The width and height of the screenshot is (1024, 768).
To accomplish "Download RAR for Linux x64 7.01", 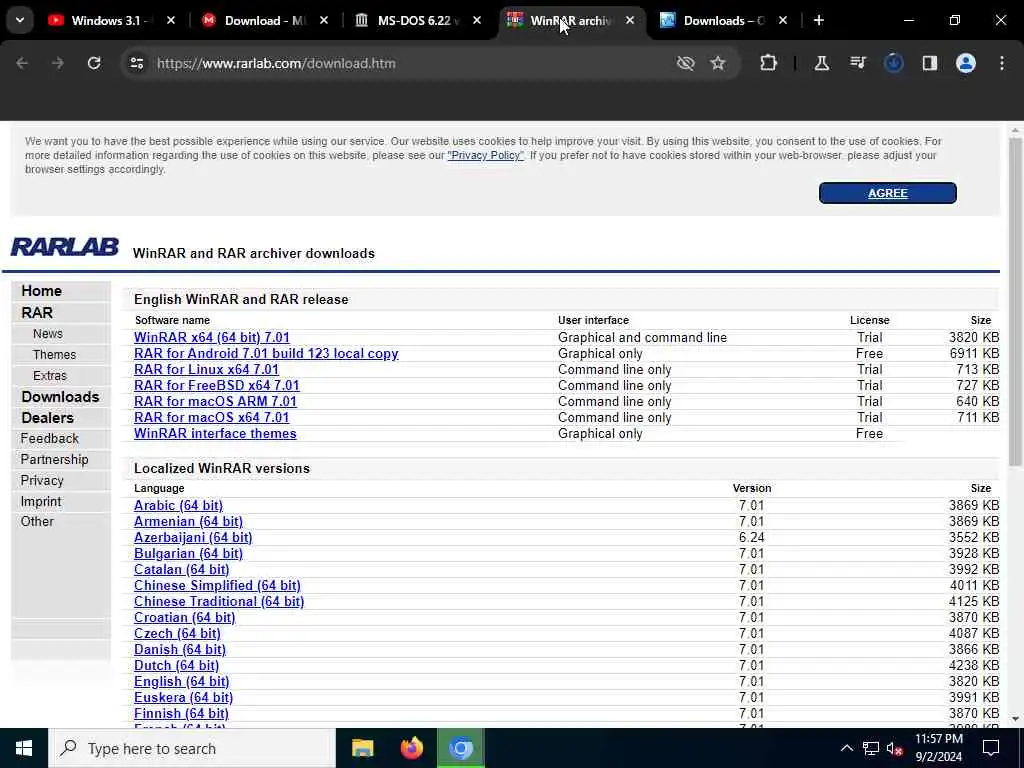I will tap(206, 370).
